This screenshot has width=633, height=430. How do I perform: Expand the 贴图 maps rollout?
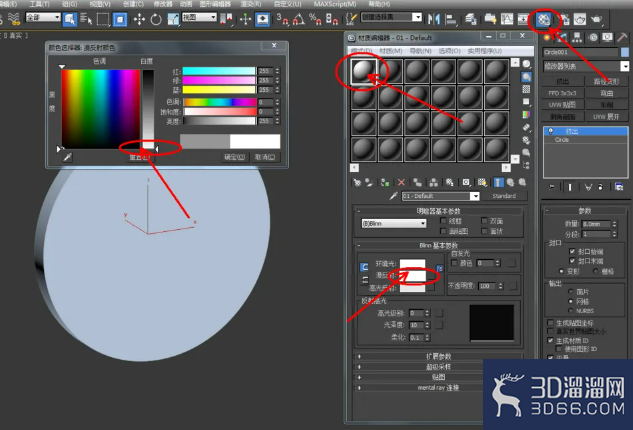438,377
